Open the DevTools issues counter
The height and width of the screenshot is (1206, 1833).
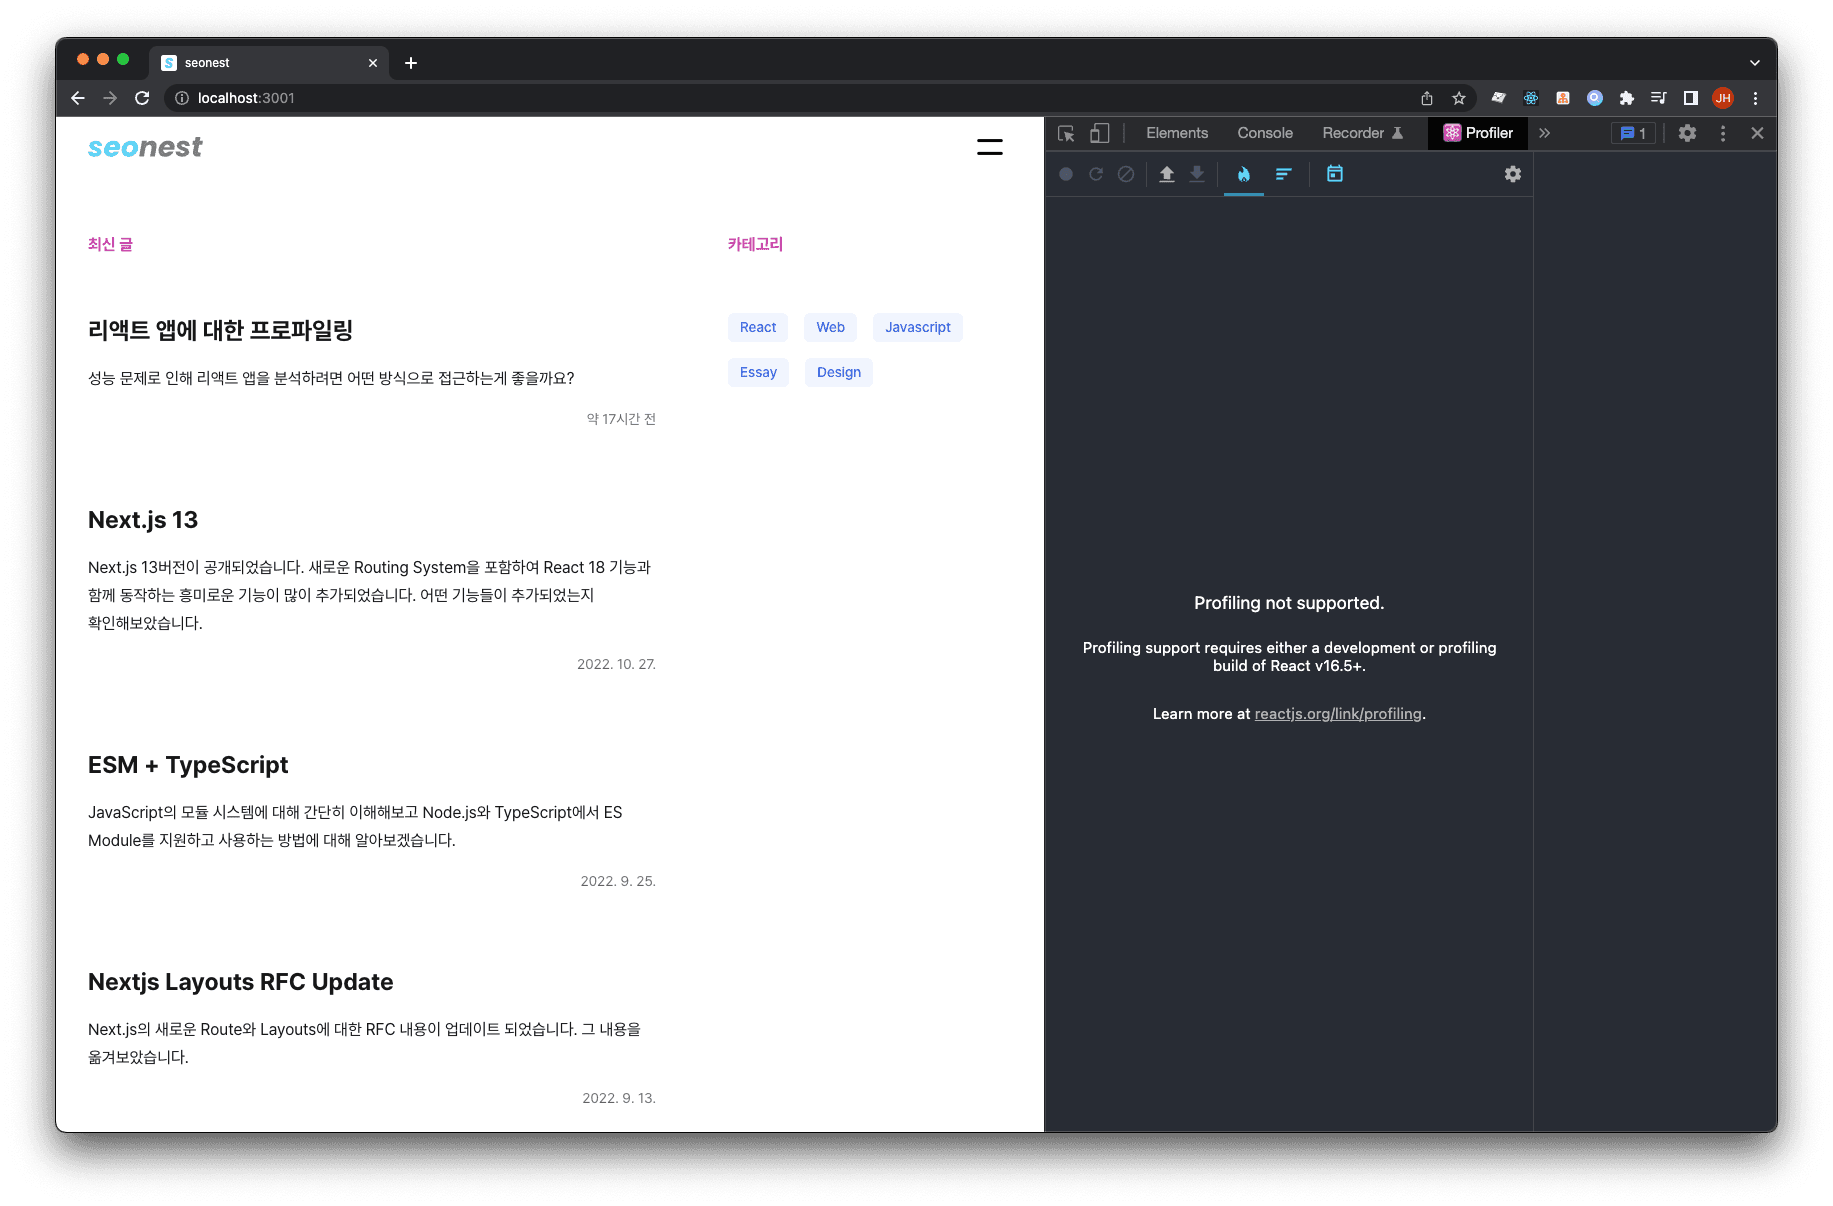pyautogui.click(x=1632, y=133)
